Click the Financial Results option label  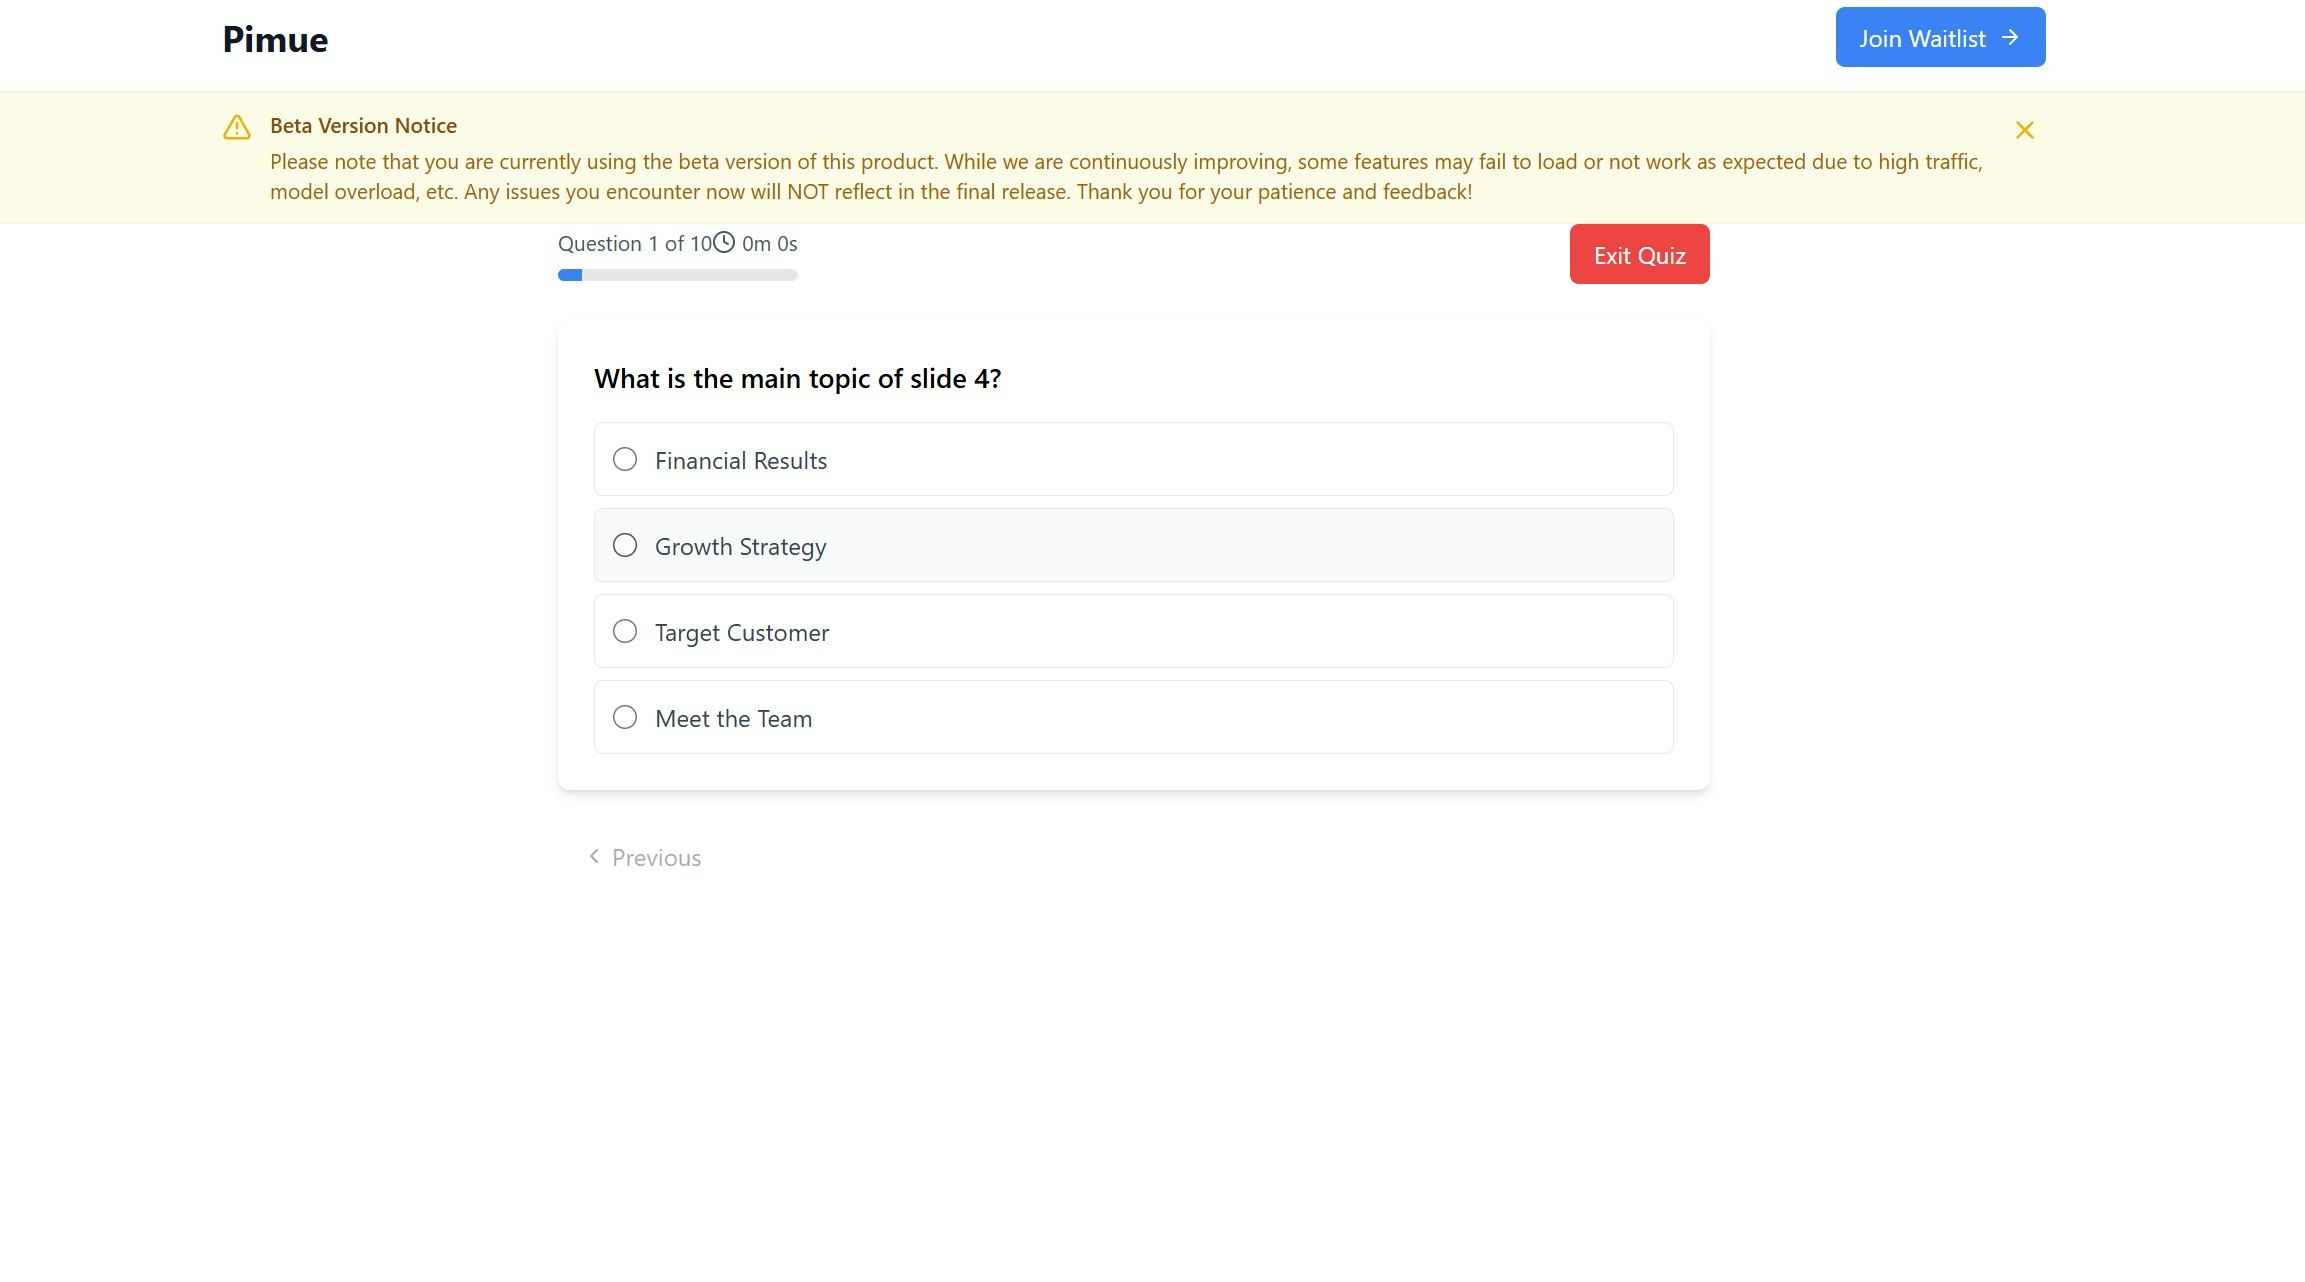(x=741, y=461)
